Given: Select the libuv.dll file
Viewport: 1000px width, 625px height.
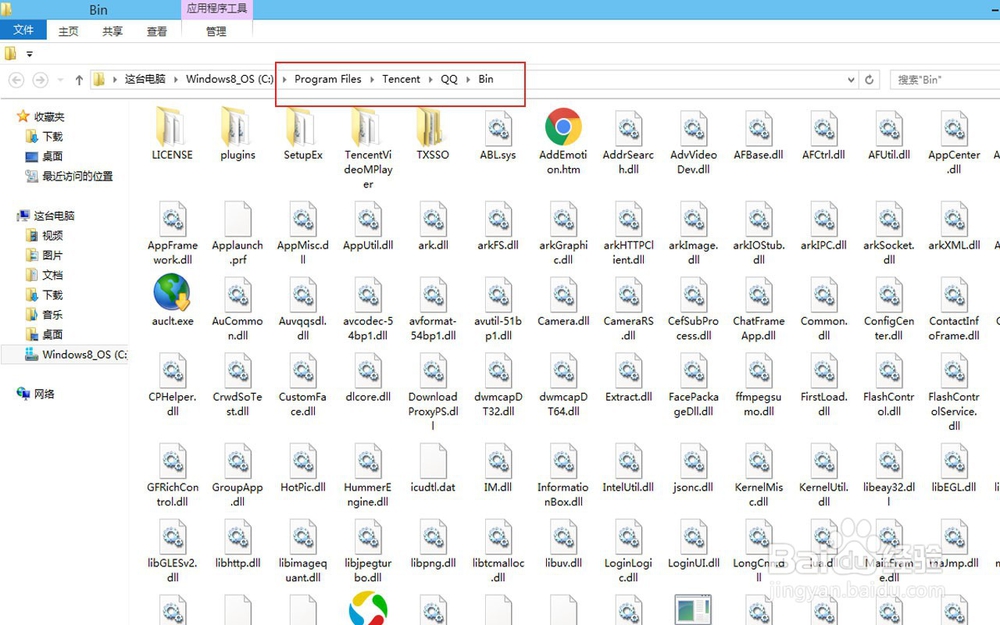Looking at the screenshot, I should (563, 543).
